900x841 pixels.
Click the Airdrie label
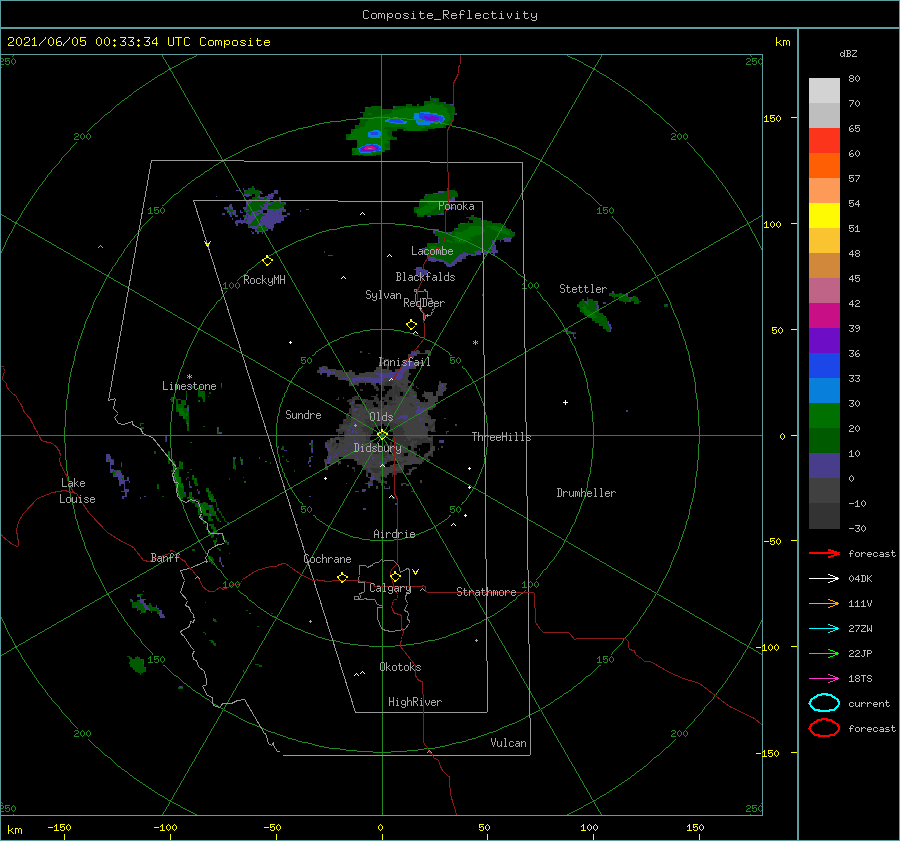[x=394, y=534]
